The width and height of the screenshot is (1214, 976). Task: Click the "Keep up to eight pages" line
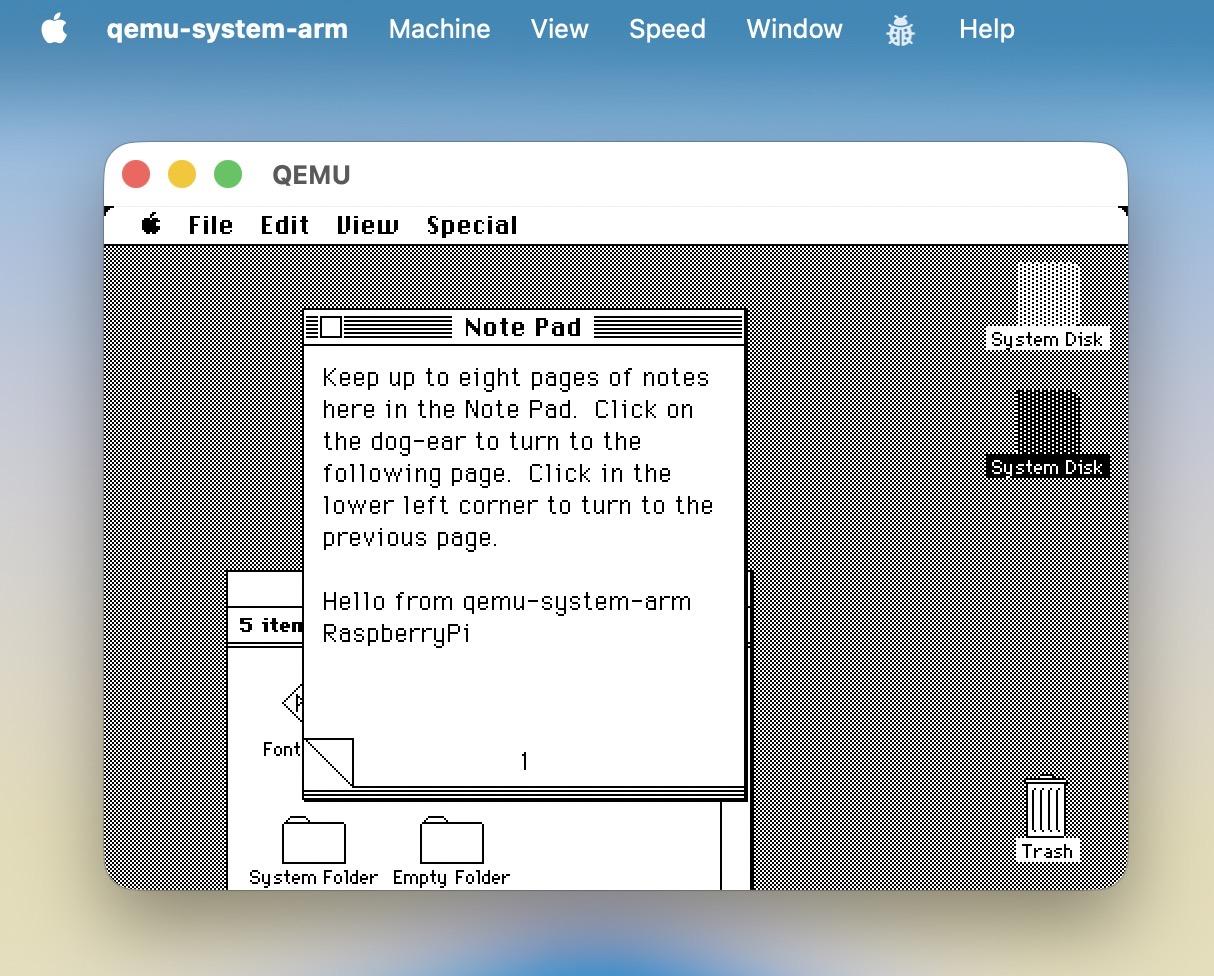516,378
